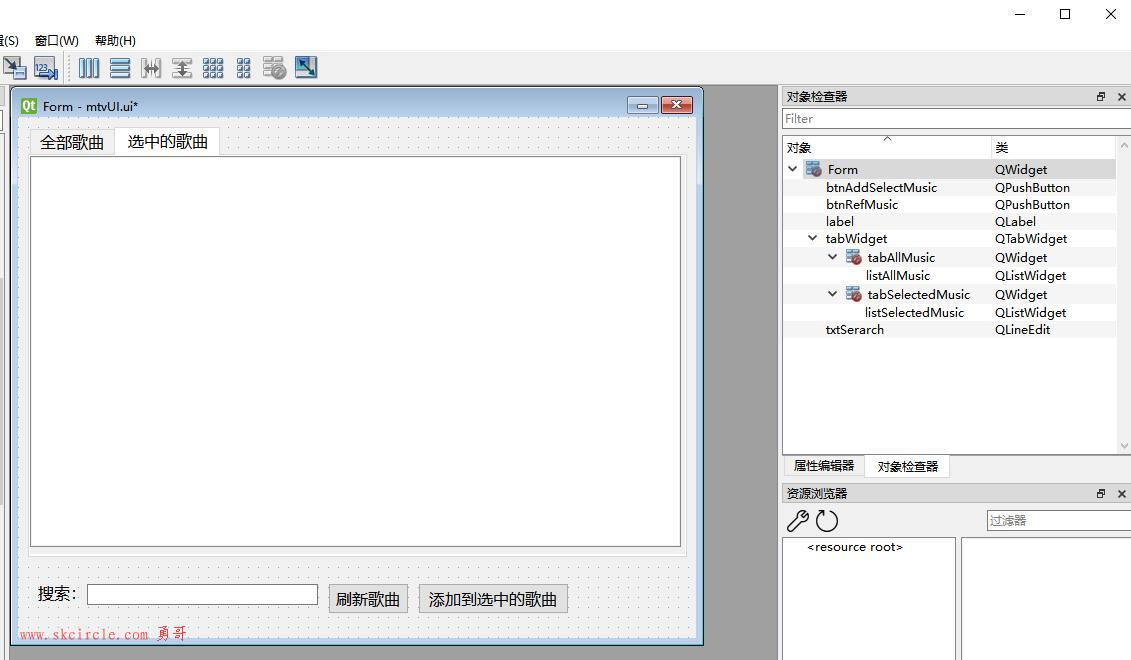Screen dimensions: 1131x660
Task: Click the 刷新歌曲 button
Action: [367, 599]
